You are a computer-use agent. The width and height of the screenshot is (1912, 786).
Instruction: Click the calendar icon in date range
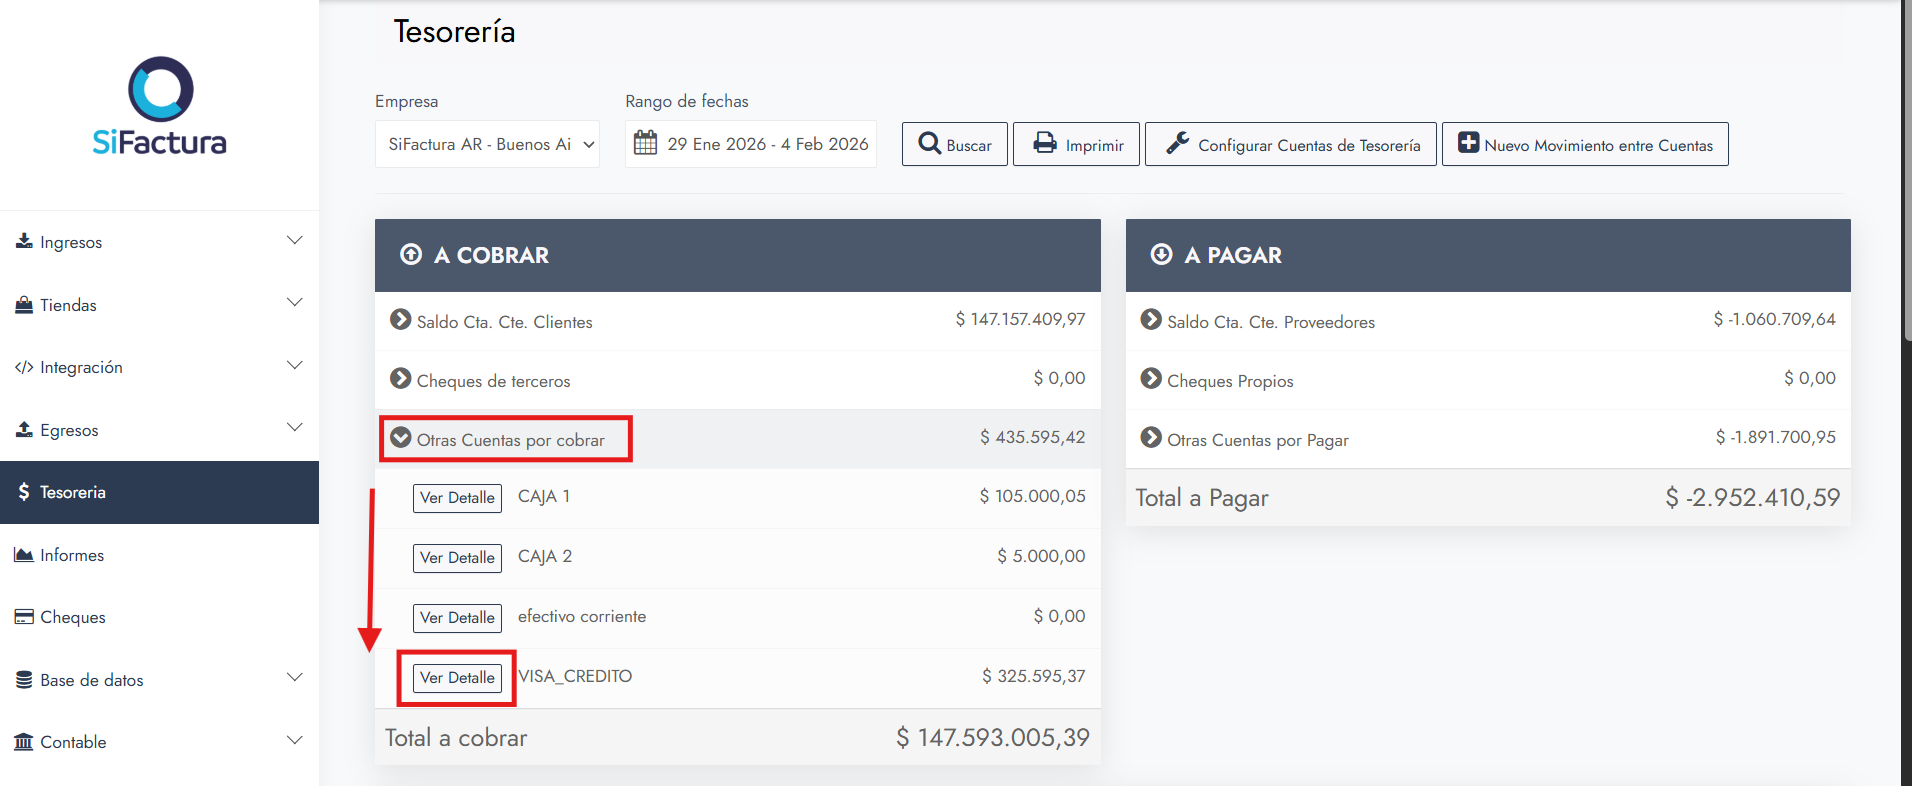click(x=646, y=144)
